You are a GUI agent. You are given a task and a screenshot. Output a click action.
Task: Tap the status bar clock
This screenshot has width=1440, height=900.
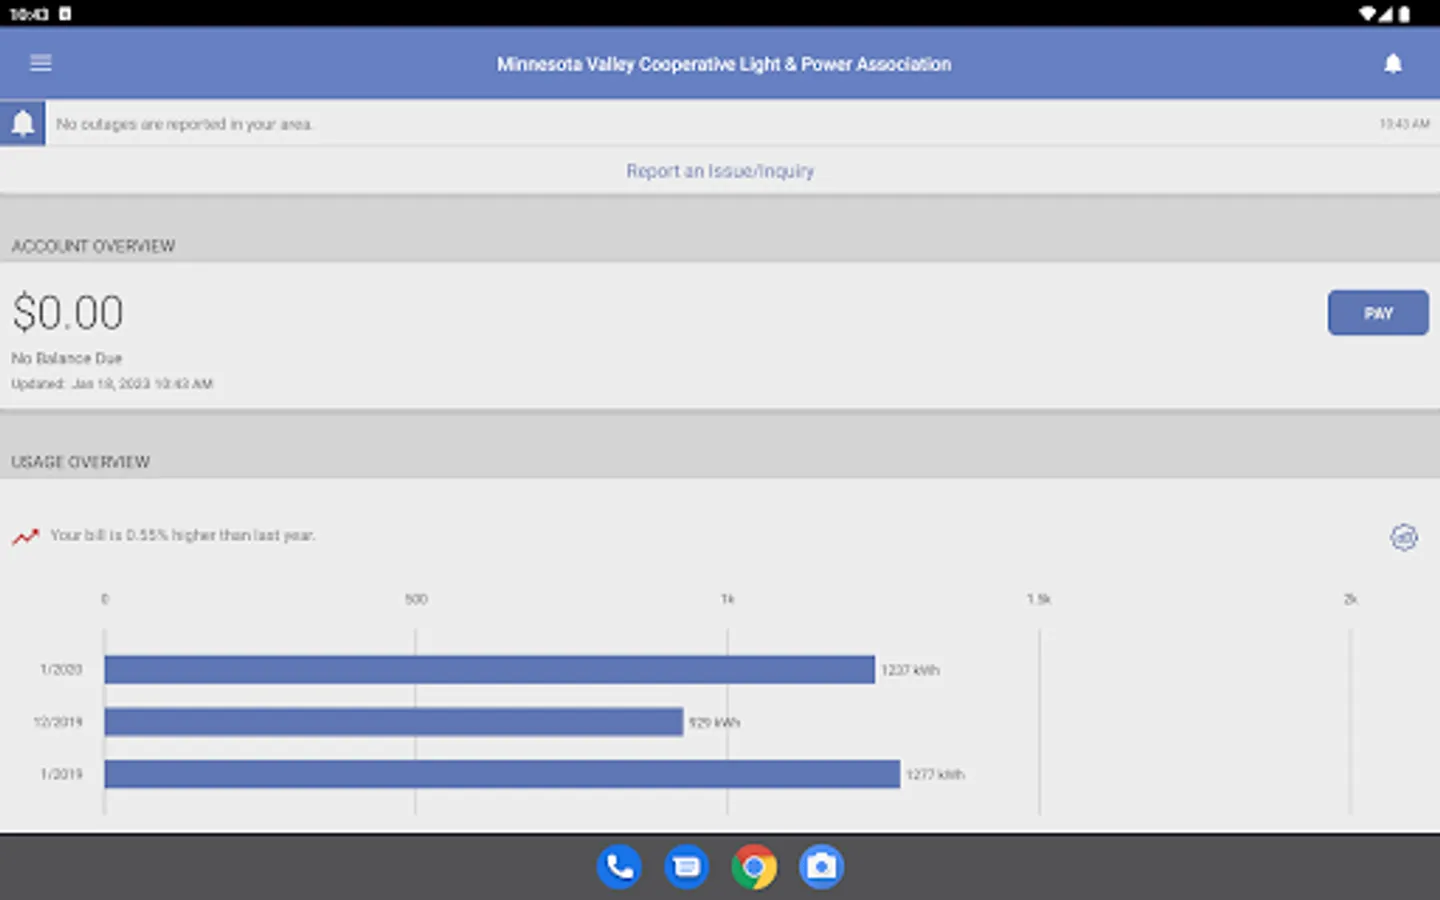click(29, 14)
